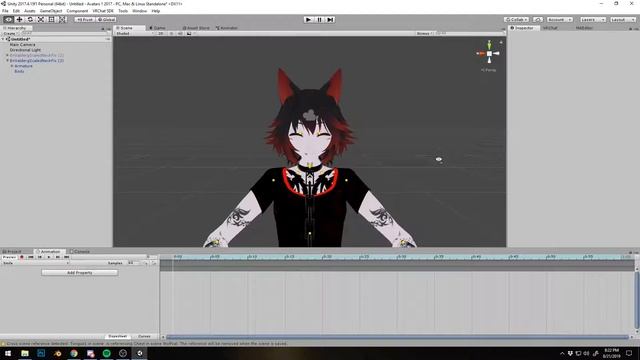640x360 pixels.
Task: Open the Tools menu
Action: [x=123, y=11]
